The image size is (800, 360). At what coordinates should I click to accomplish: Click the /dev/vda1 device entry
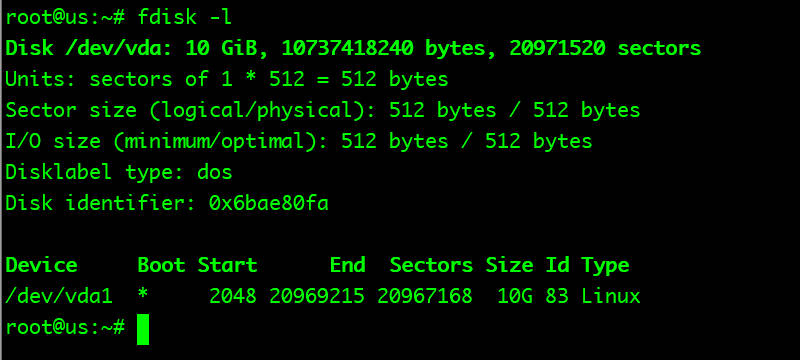(x=59, y=296)
